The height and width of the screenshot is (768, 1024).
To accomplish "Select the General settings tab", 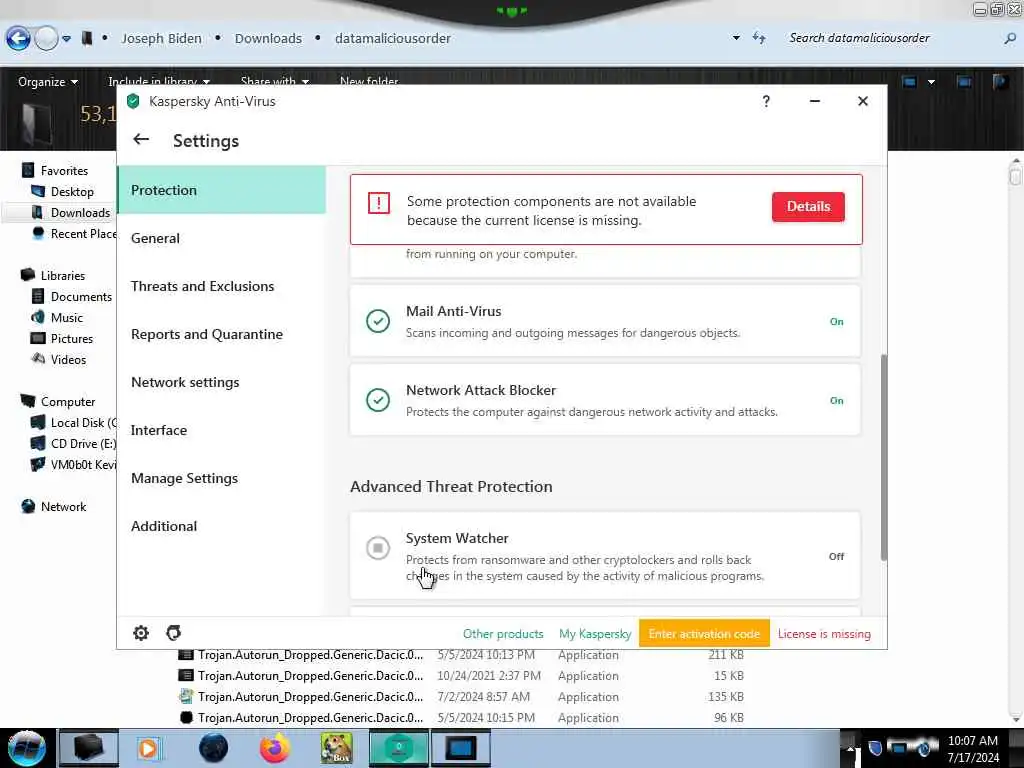I will [x=221, y=238].
